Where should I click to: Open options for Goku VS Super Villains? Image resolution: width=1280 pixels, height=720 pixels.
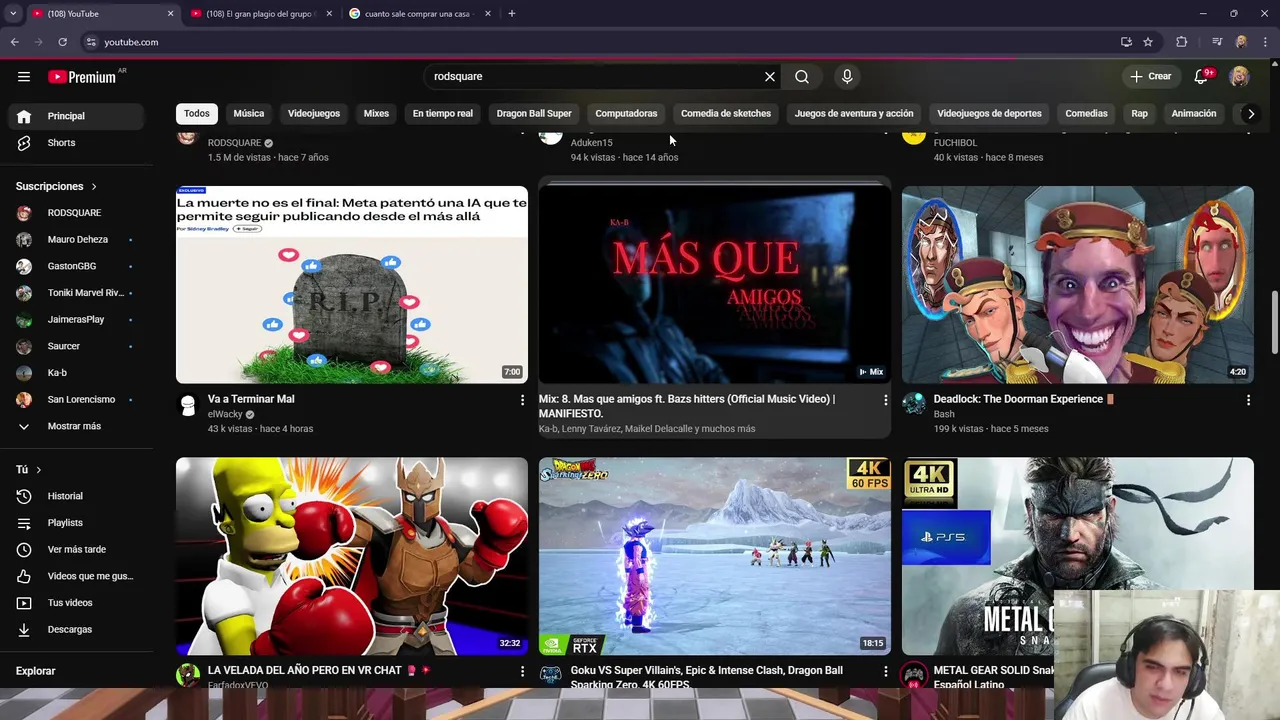click(885, 672)
